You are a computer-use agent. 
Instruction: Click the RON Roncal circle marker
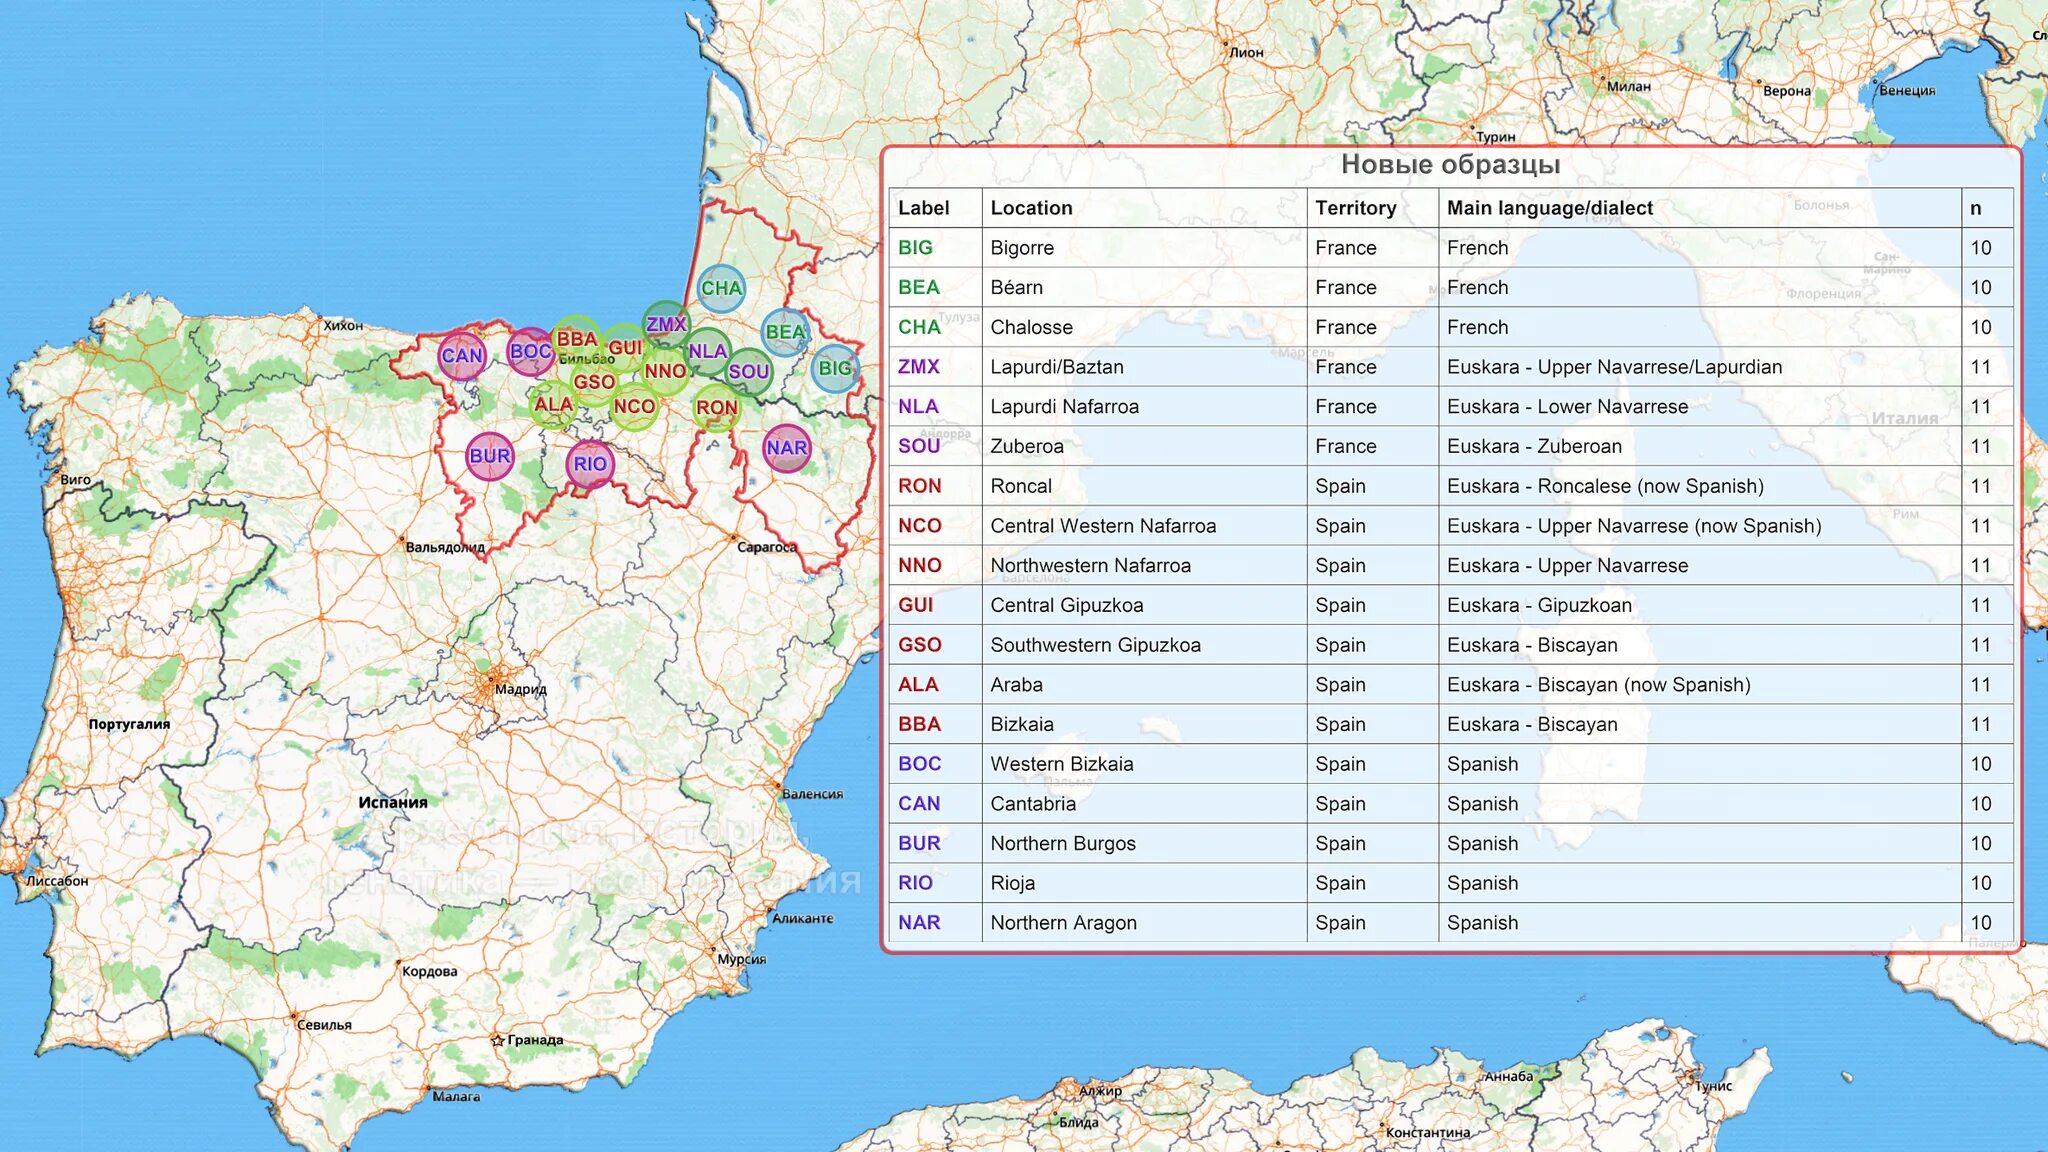(717, 408)
